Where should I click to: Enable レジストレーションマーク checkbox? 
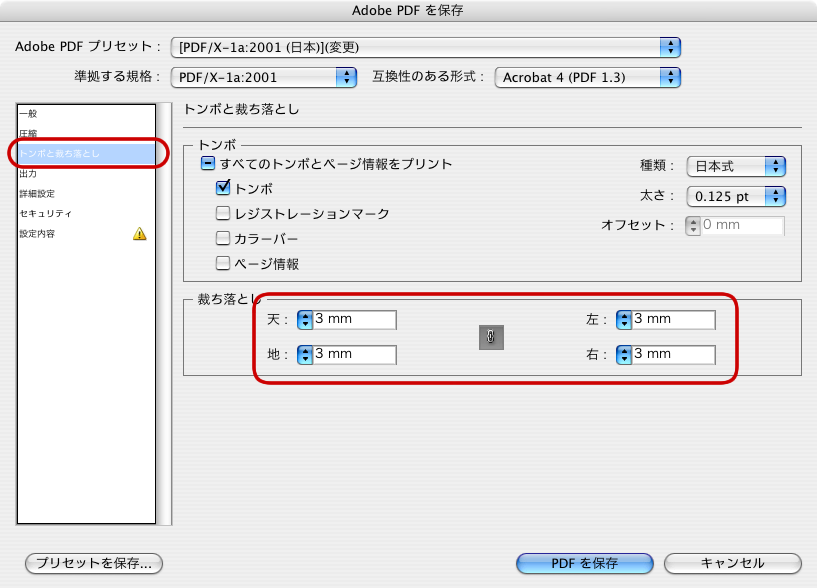(x=223, y=213)
